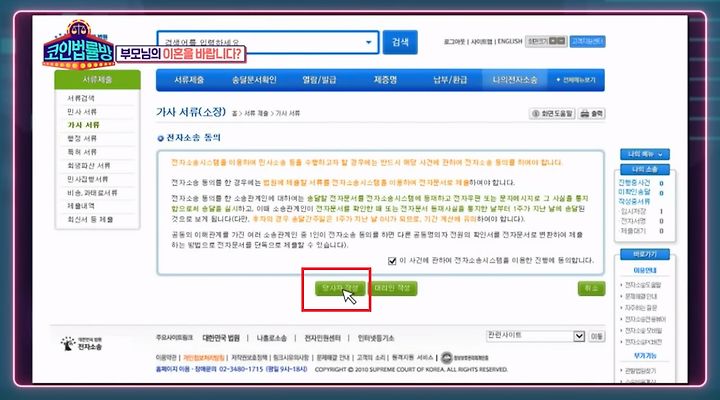720x400 pixels.
Task: Click the 나의 소송 panel header
Action: tap(645, 169)
